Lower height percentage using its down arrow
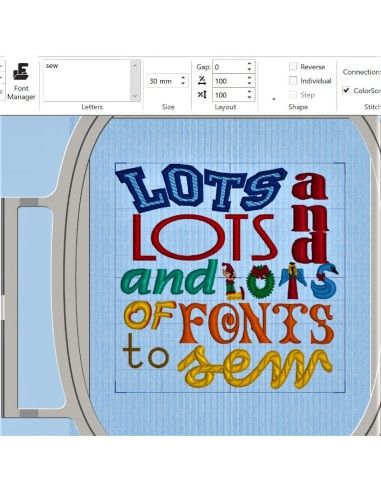This screenshot has width=381, height=492. (x=250, y=98)
